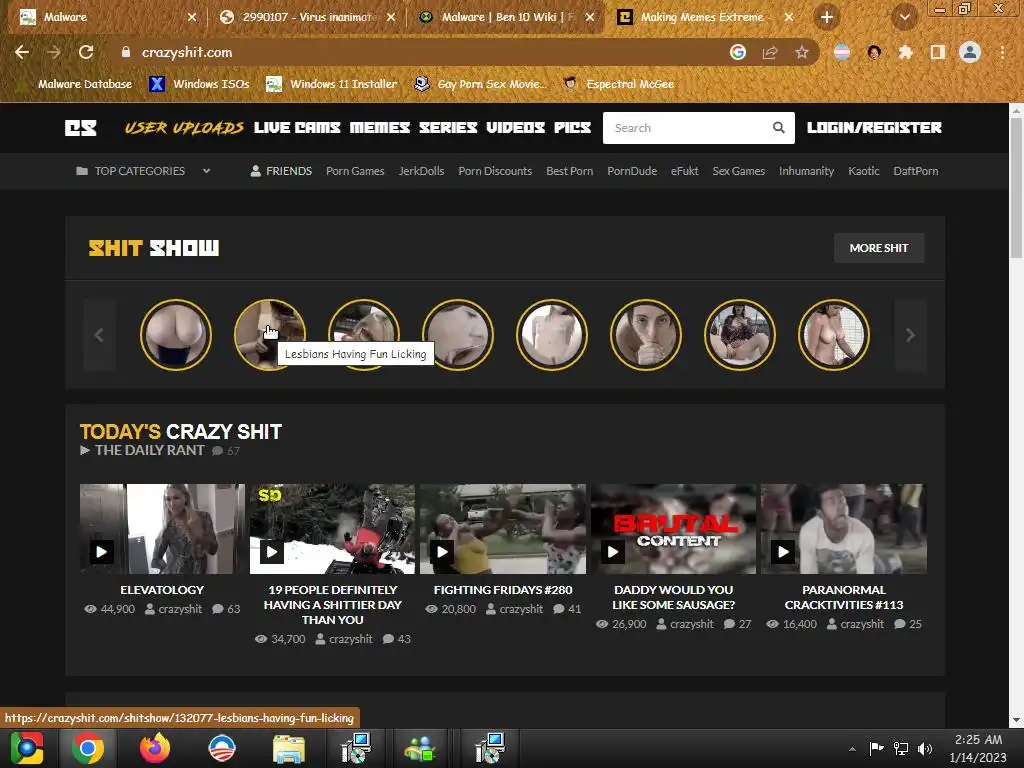
Task: Move the carousel back with the left arrow
Action: (x=99, y=335)
